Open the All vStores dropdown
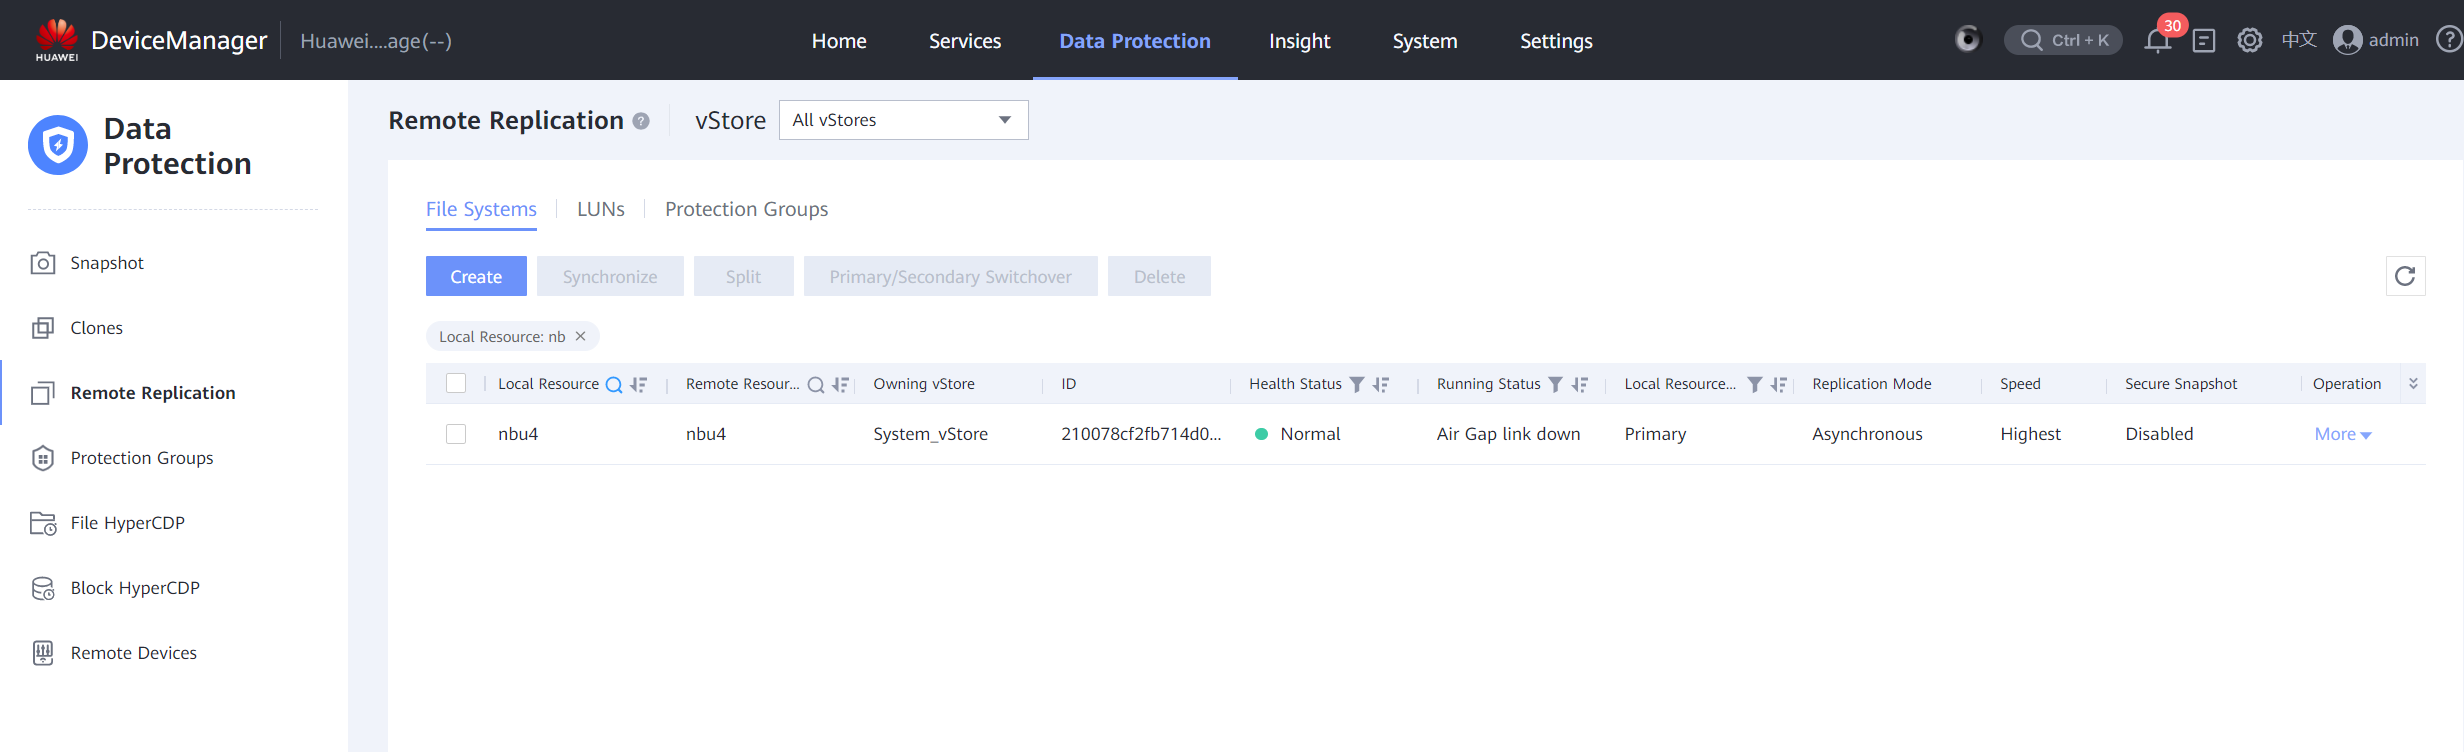The height and width of the screenshot is (752, 2464). click(903, 120)
